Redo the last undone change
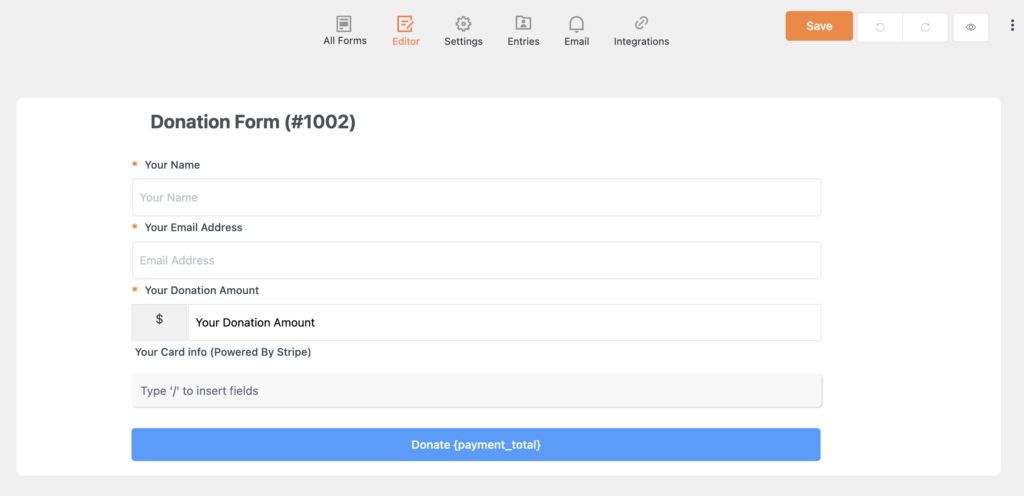The width and height of the screenshot is (1024, 496). 925,27
